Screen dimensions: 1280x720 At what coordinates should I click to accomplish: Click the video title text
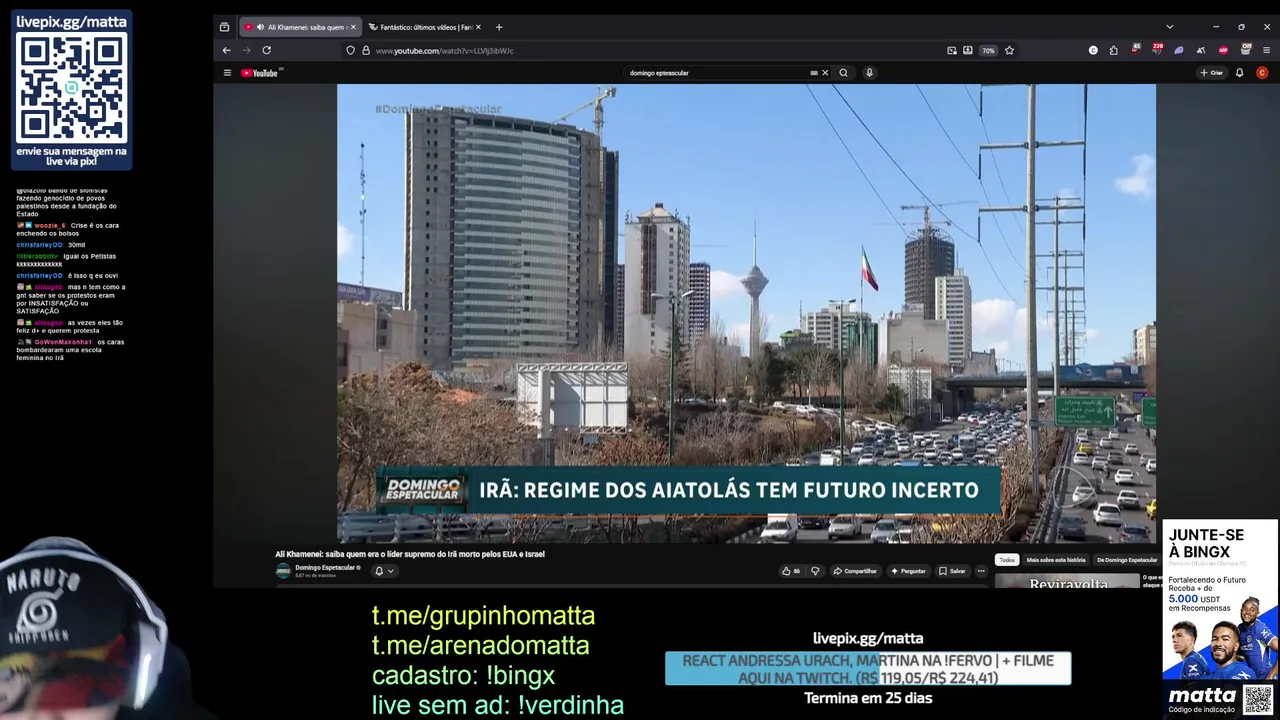pos(410,554)
